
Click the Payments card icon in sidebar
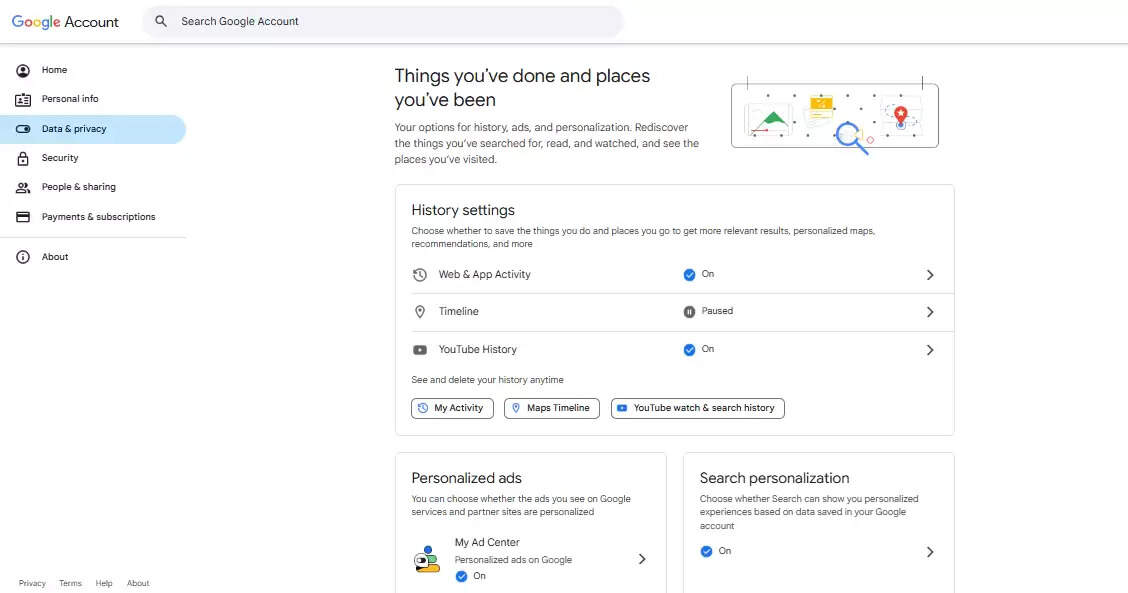point(23,217)
